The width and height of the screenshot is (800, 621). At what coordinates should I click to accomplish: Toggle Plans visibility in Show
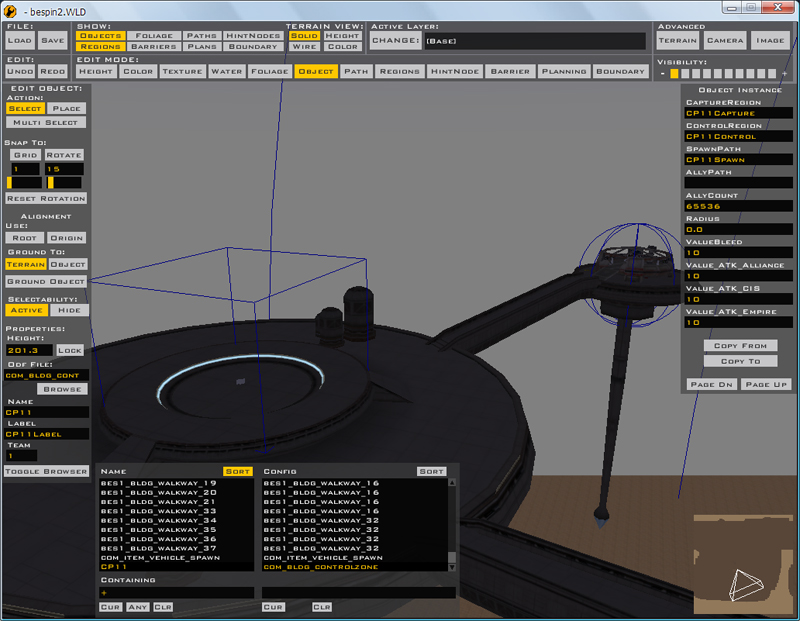(x=202, y=46)
